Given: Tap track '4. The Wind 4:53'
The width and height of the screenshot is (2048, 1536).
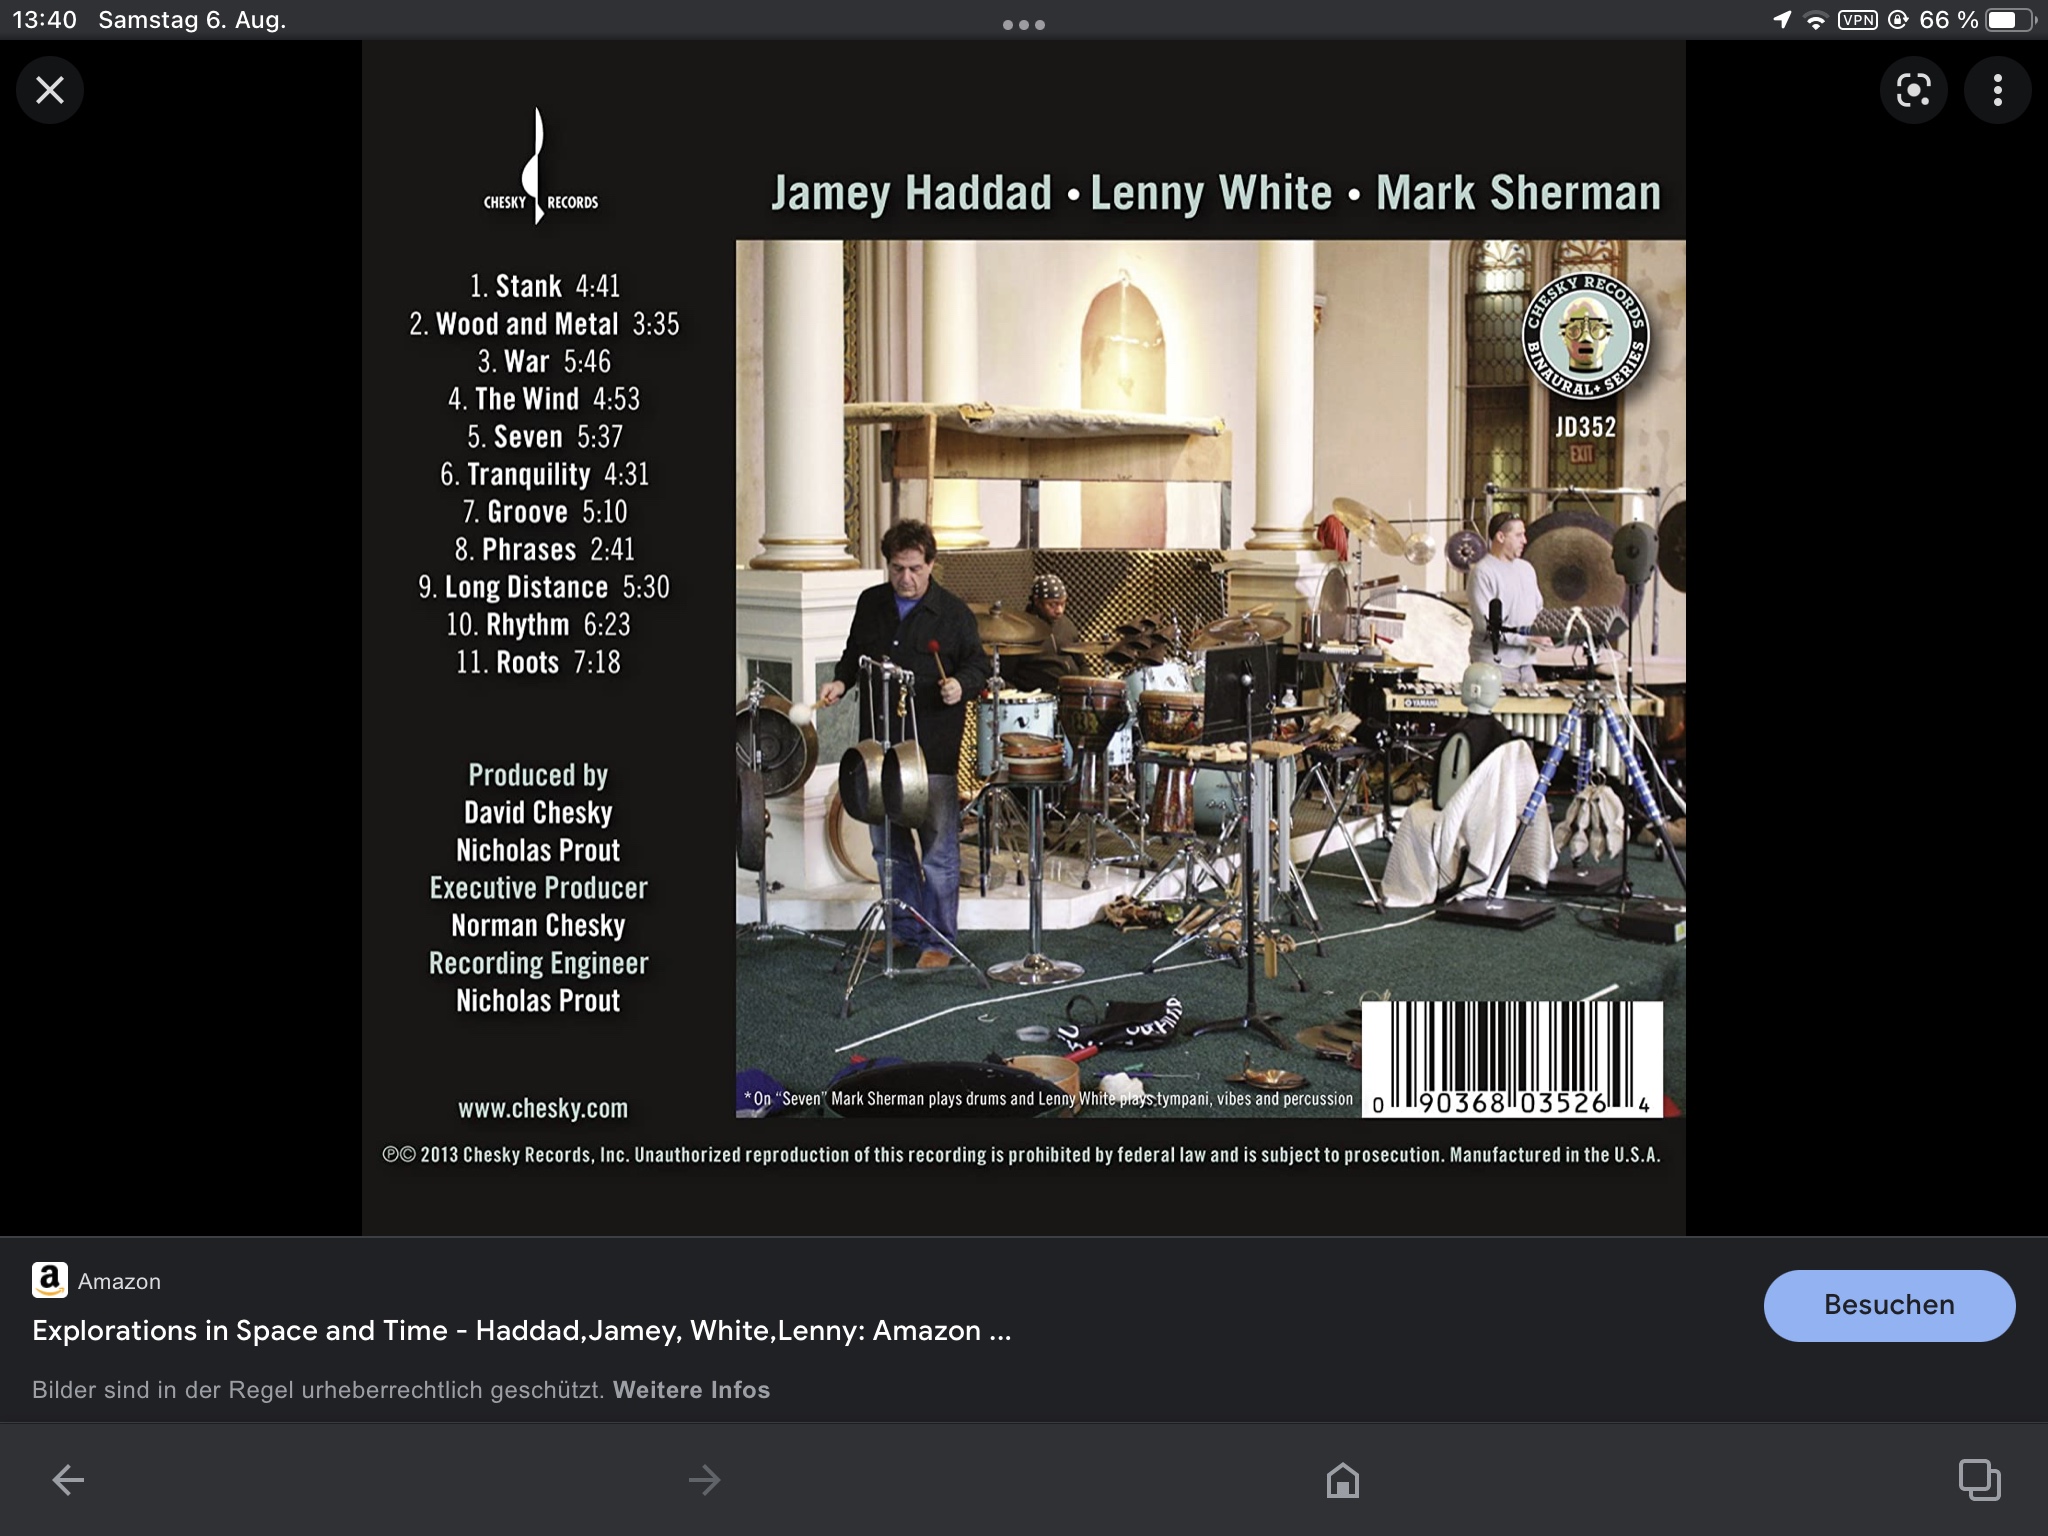Looking at the screenshot, I should click(544, 399).
